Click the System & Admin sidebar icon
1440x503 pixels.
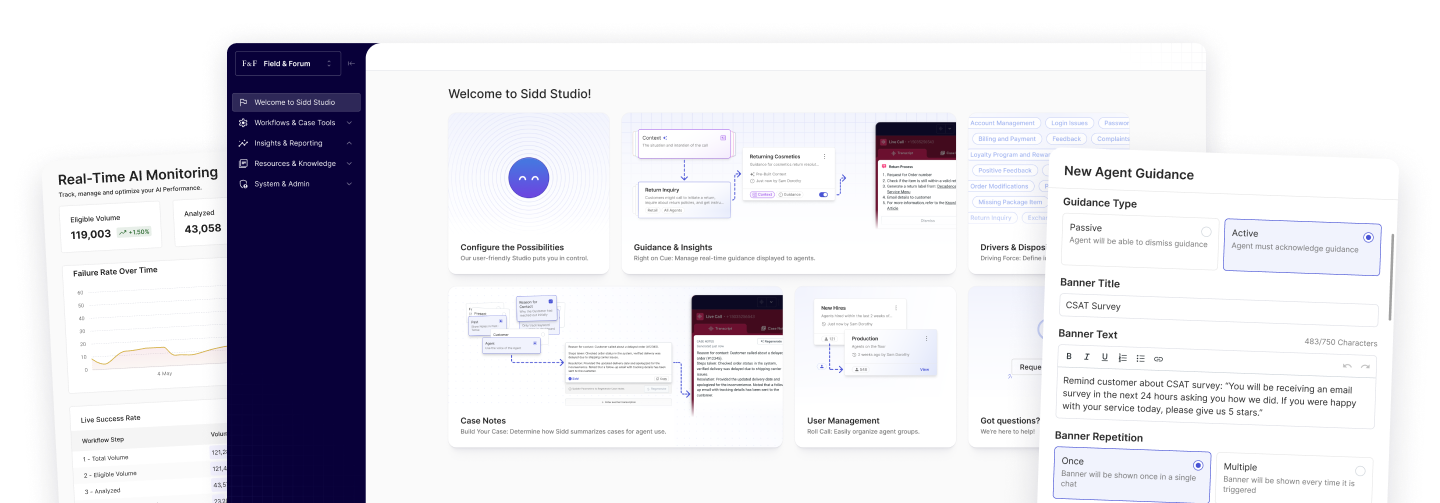243,184
